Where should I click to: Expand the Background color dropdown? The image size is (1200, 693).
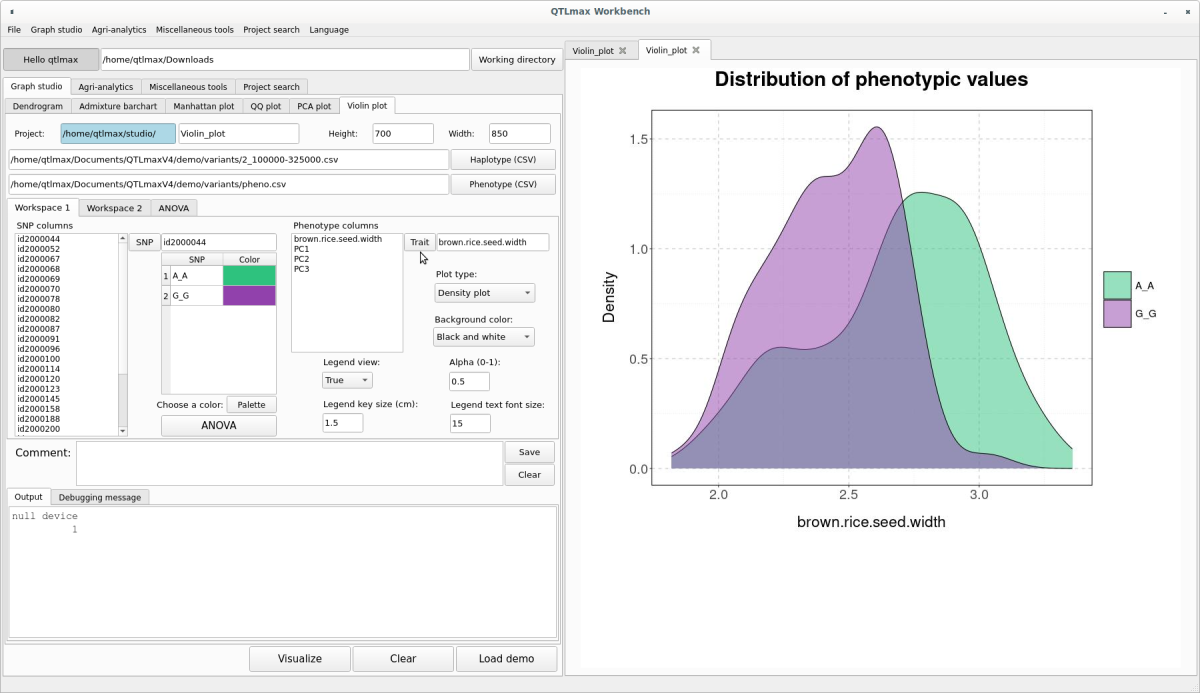pos(484,337)
